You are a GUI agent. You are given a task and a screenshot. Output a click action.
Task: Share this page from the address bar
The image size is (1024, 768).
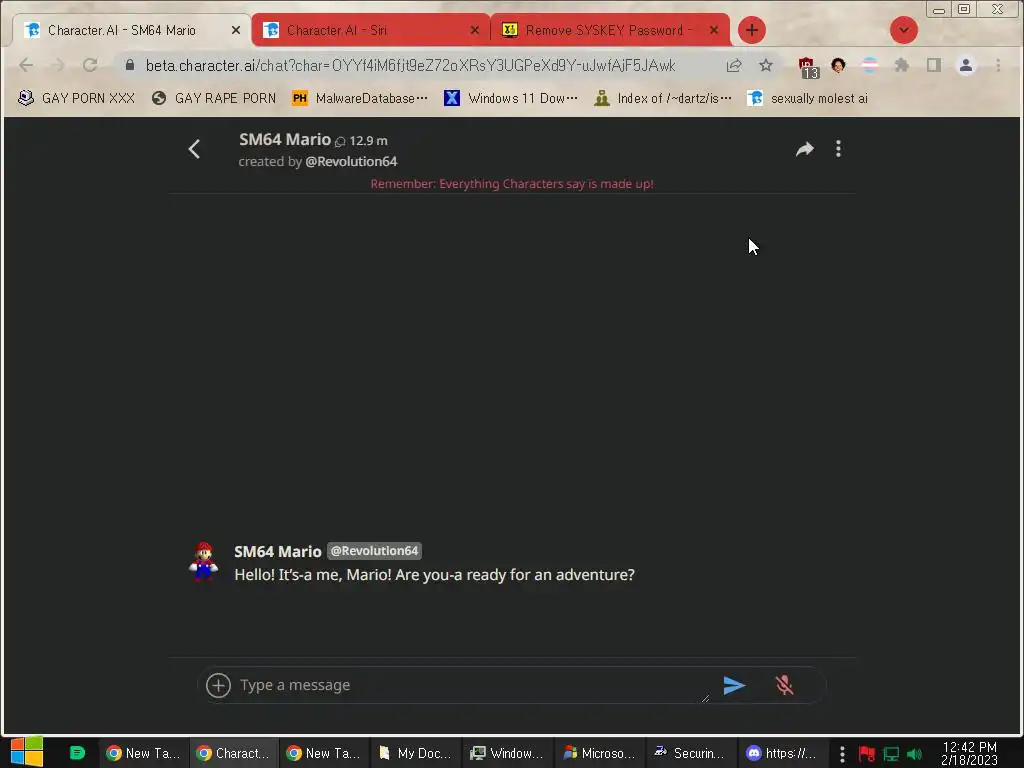pos(734,65)
